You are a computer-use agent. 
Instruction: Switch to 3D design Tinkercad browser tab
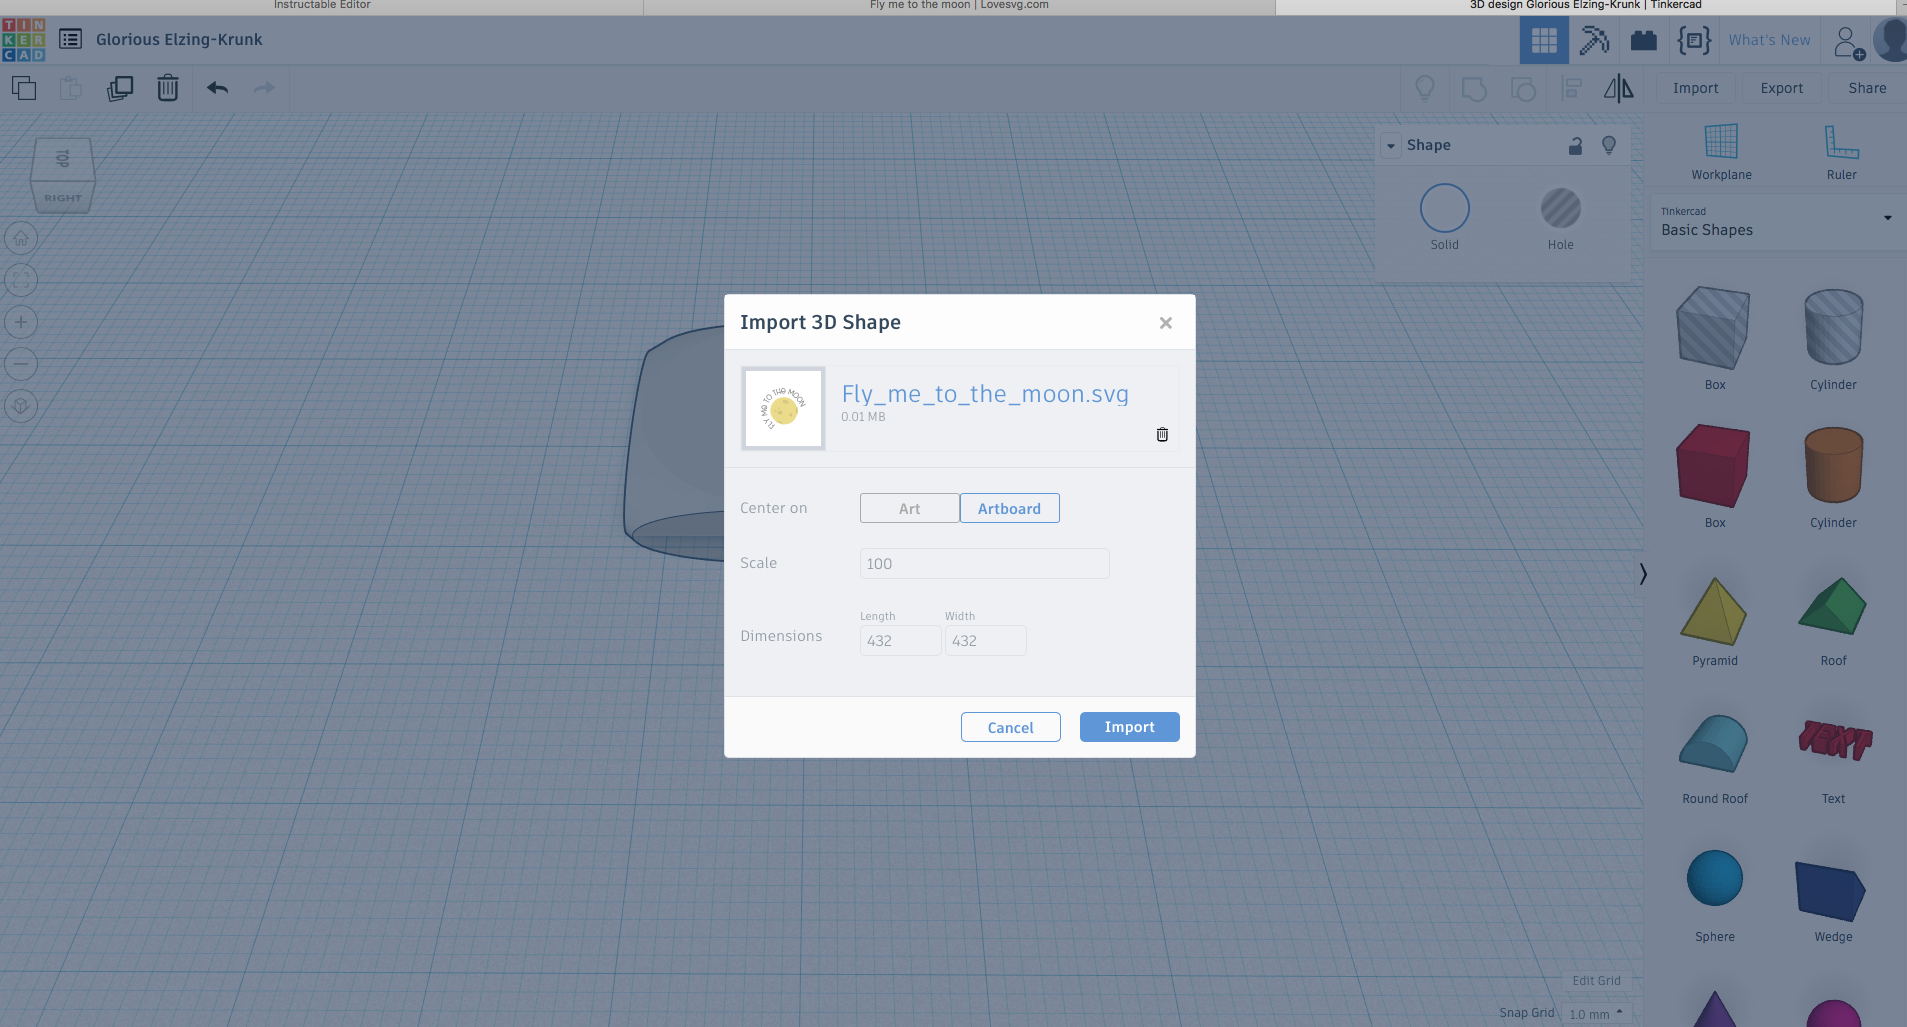[x=1585, y=5]
